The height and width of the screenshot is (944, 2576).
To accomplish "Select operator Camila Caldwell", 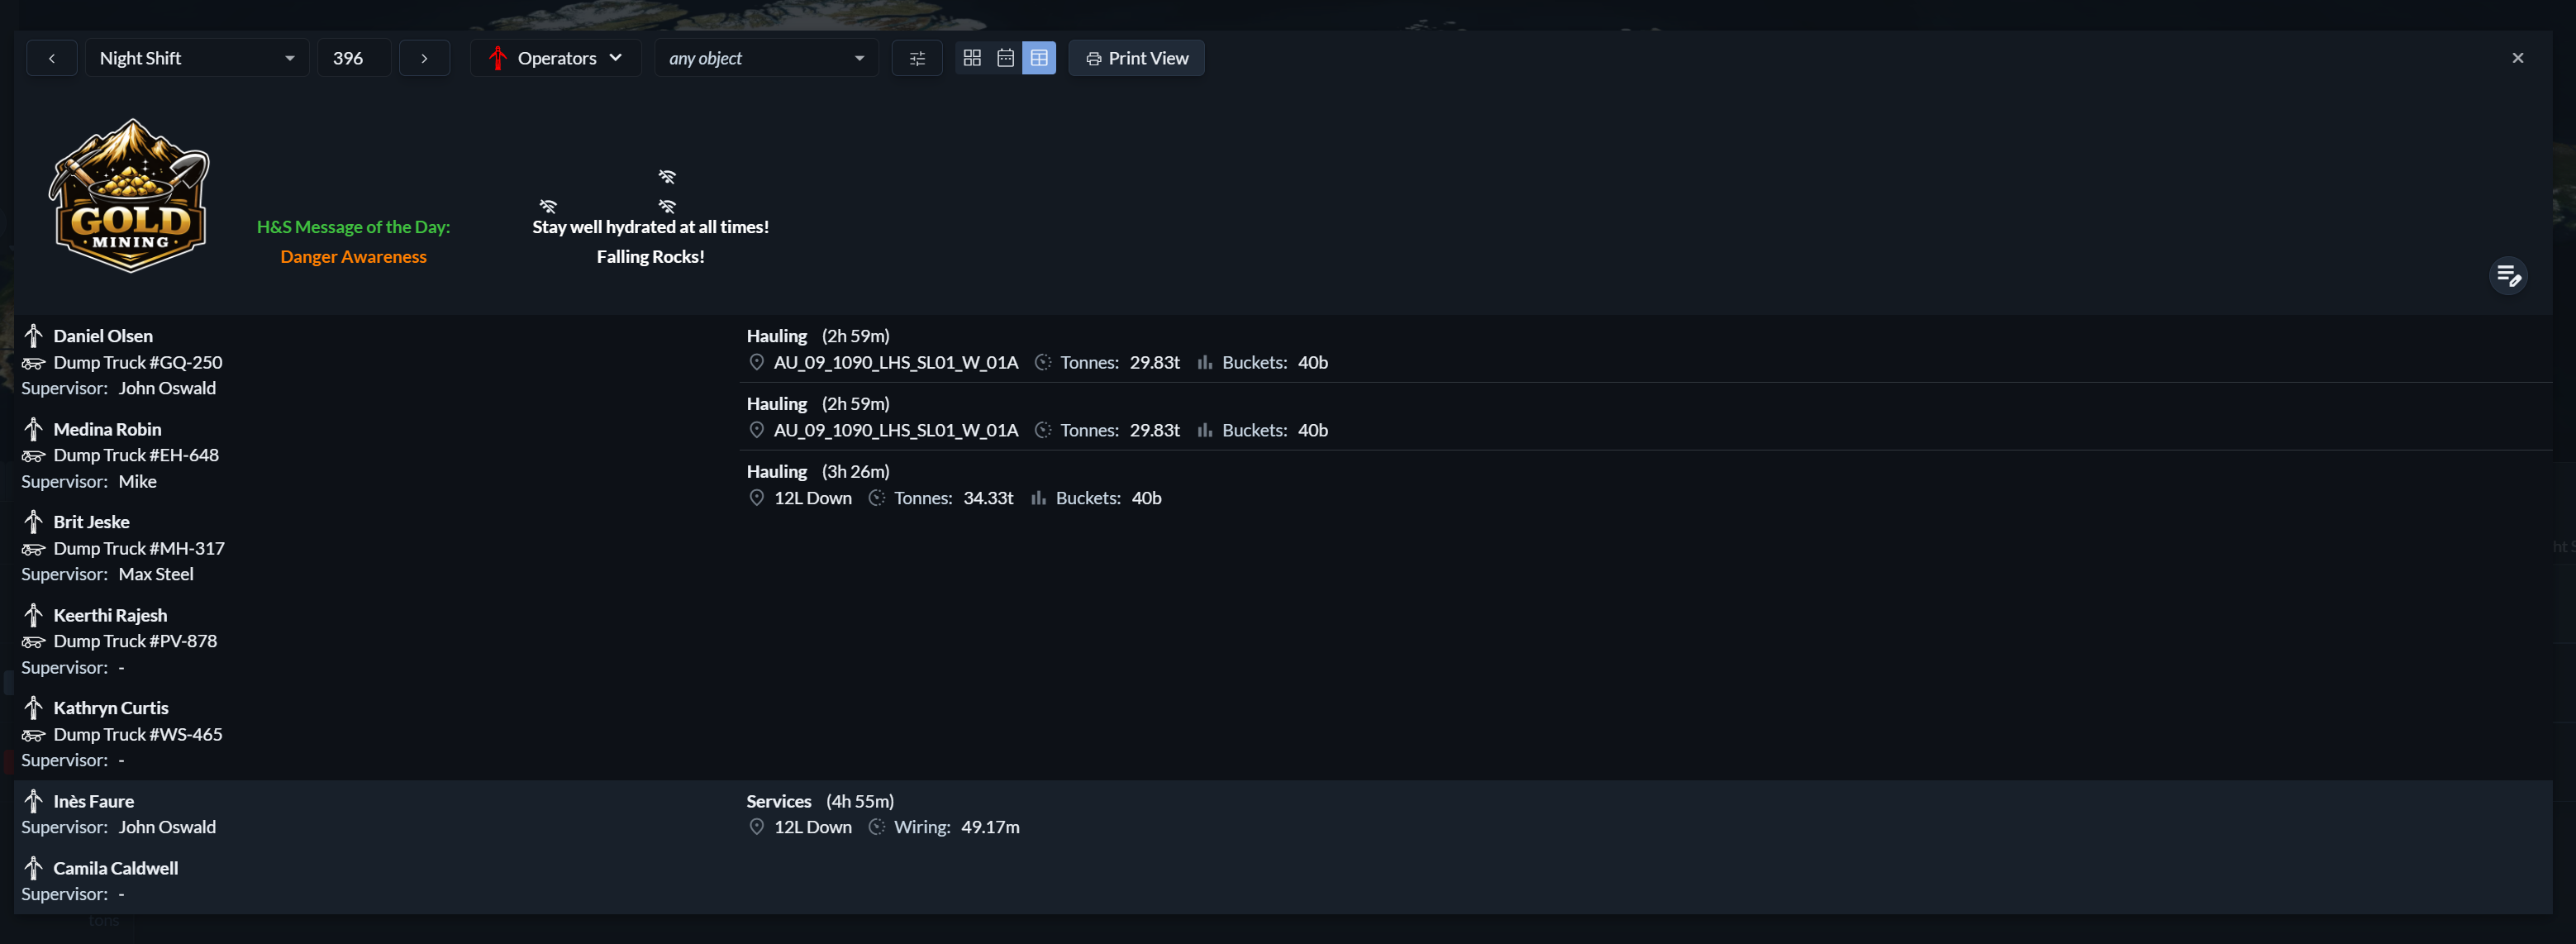I will [115, 868].
